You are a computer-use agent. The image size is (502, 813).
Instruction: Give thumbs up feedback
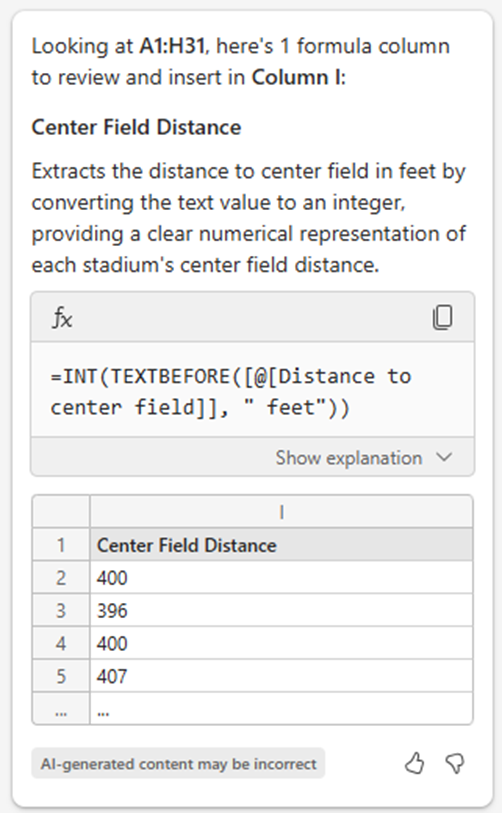pos(414,763)
